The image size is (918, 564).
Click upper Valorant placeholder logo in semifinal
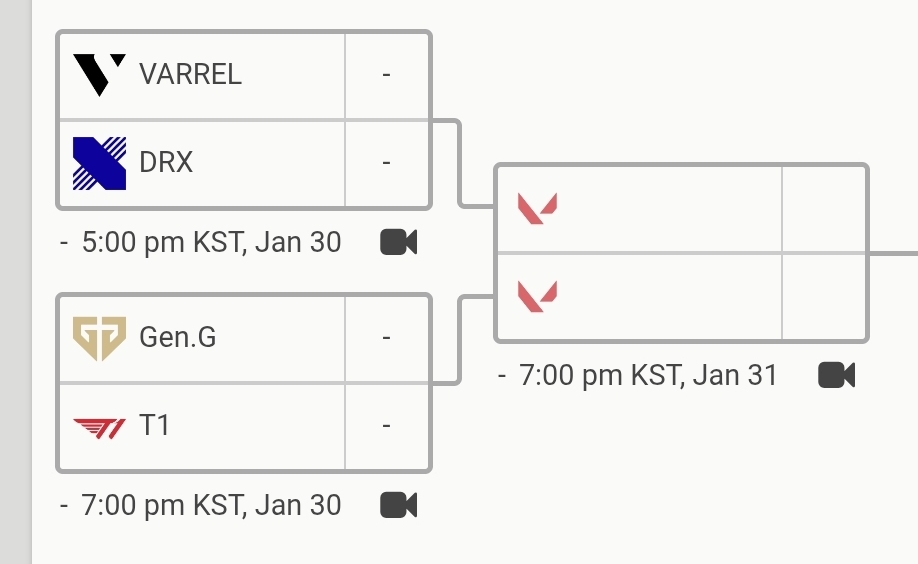click(x=537, y=209)
